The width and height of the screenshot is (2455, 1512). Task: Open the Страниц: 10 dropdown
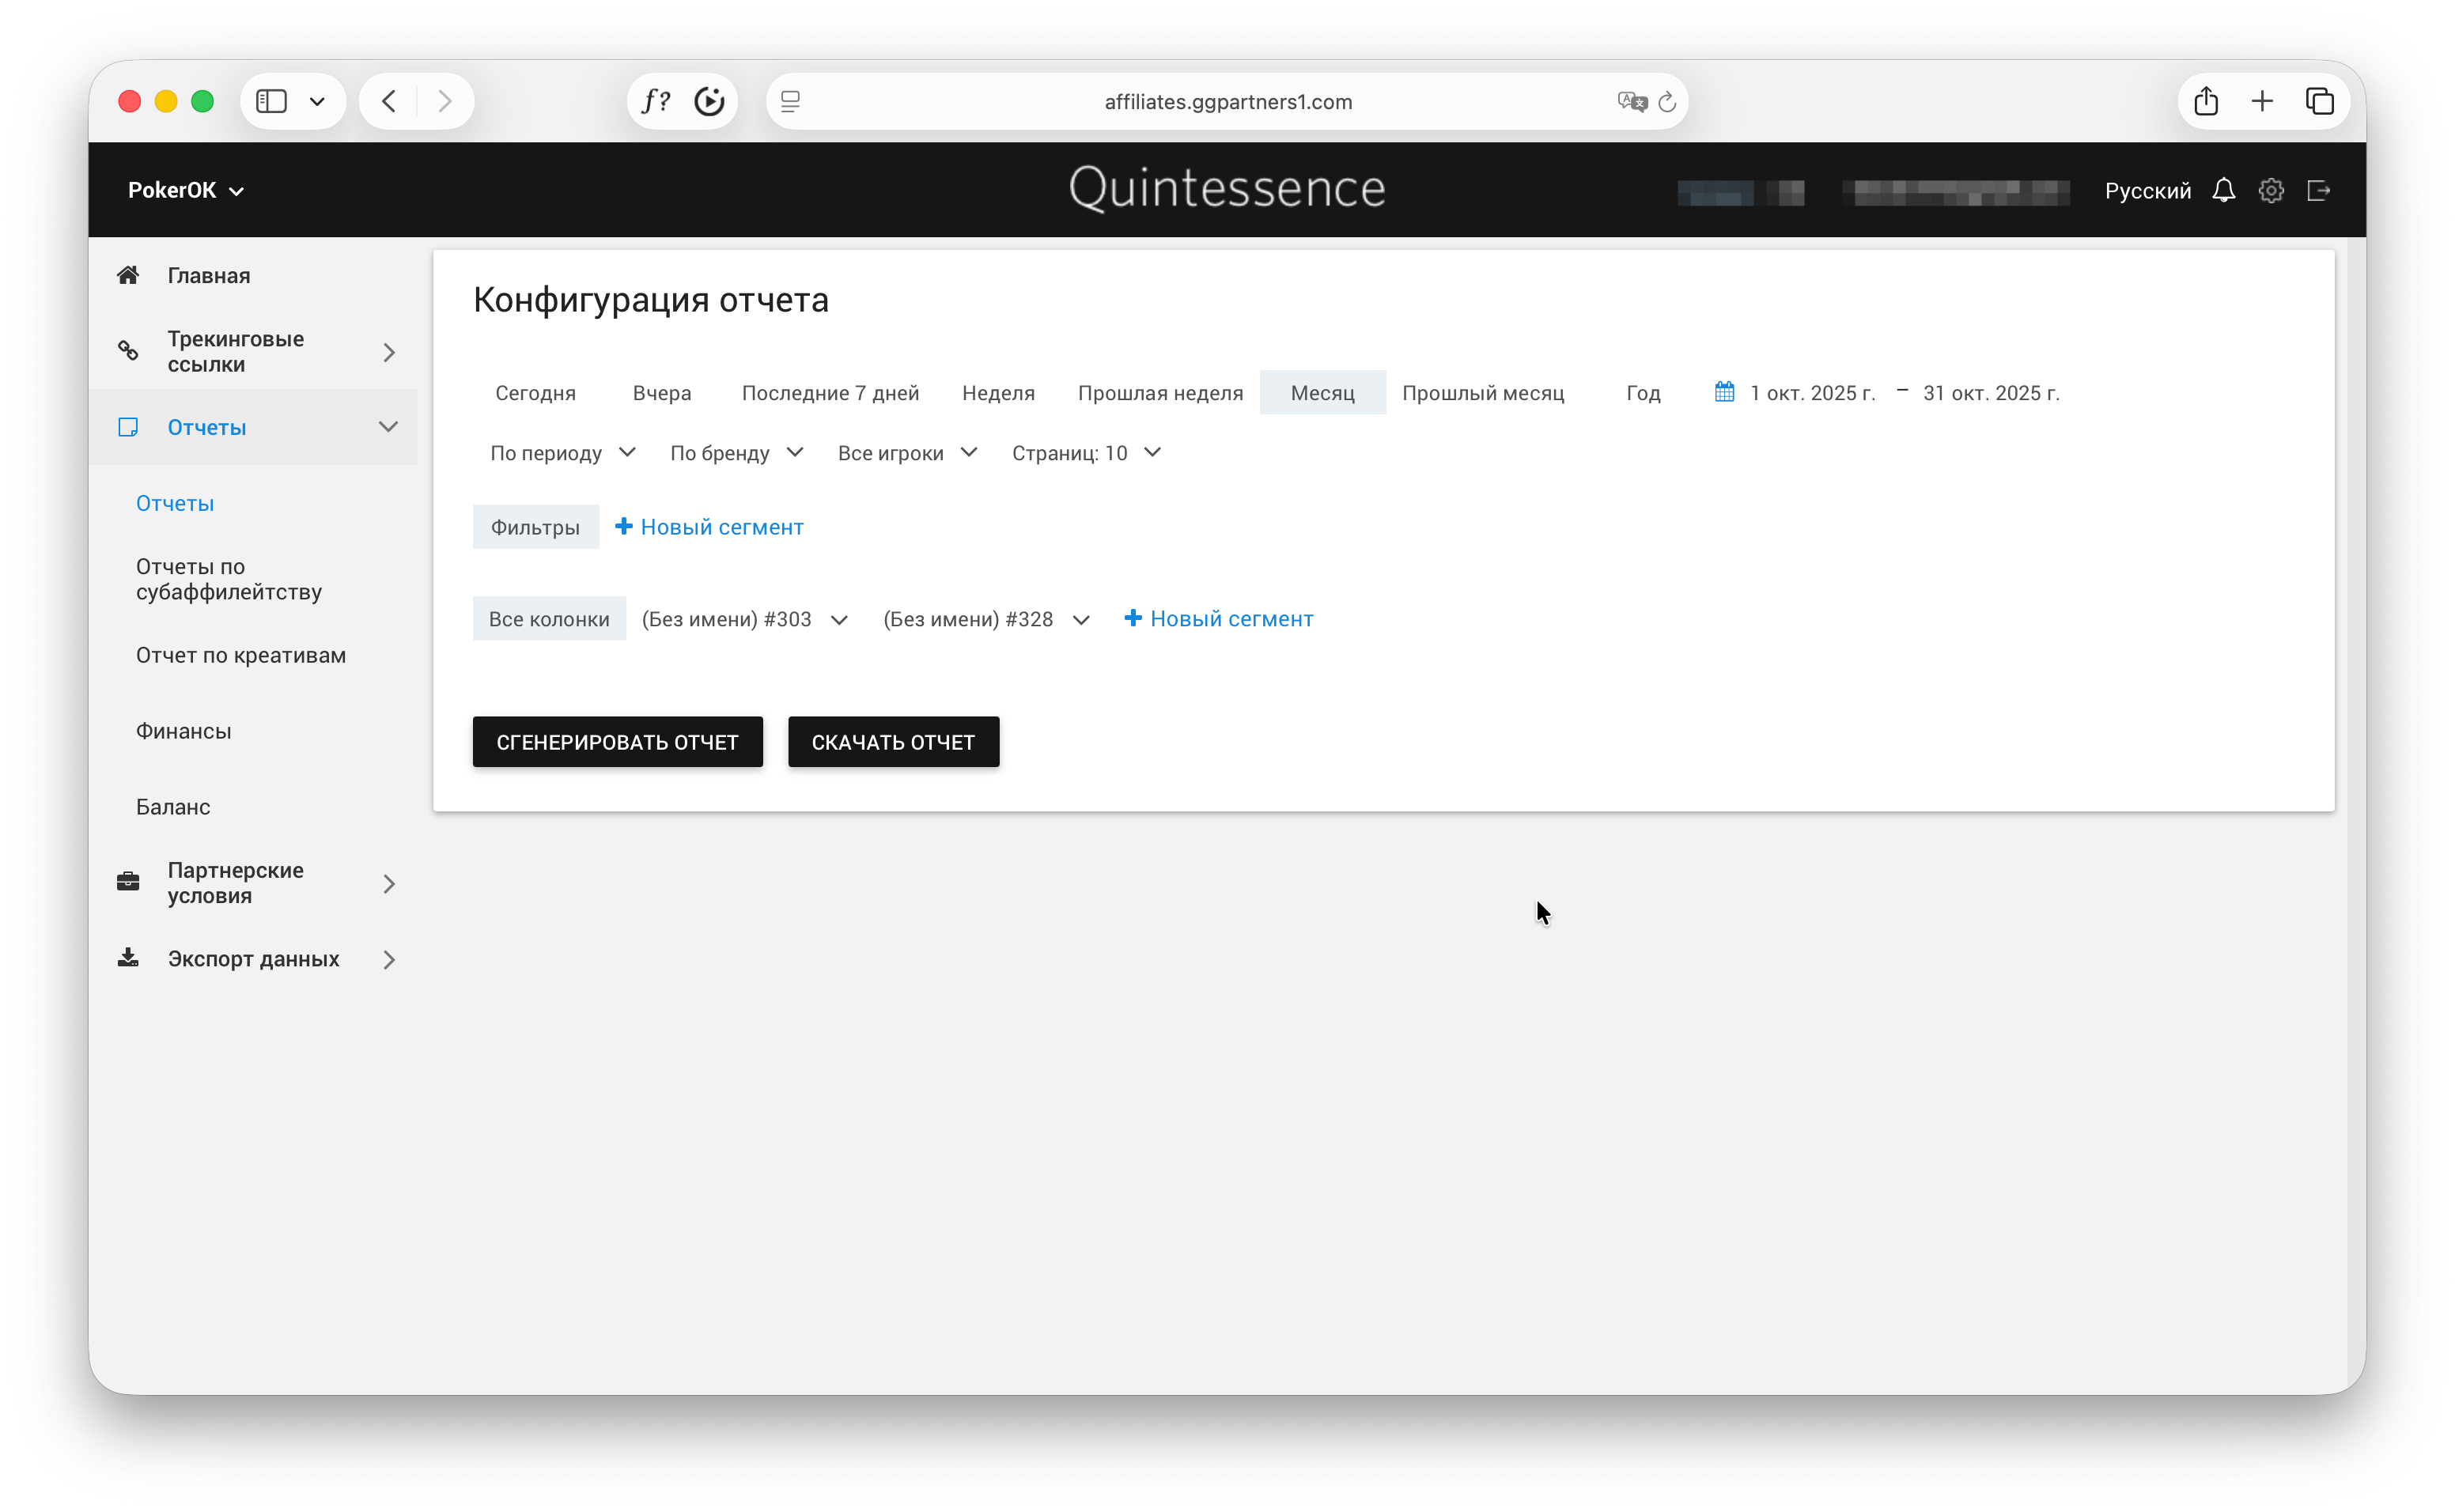point(1085,453)
